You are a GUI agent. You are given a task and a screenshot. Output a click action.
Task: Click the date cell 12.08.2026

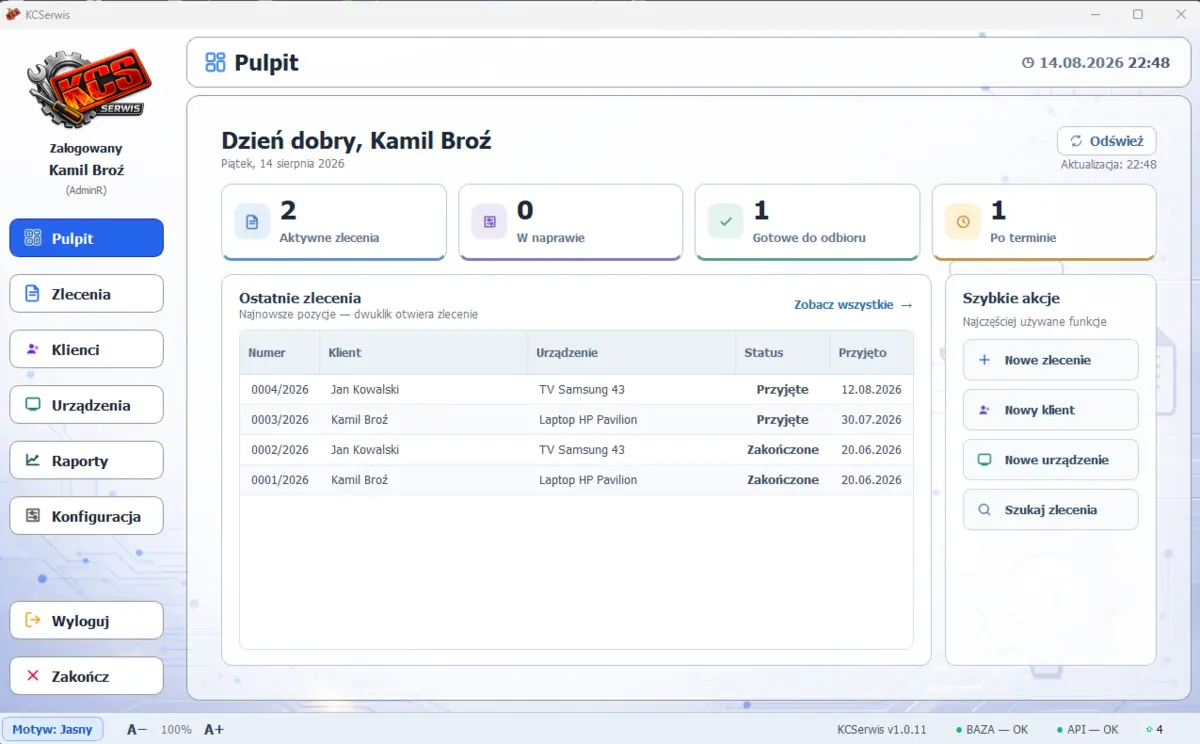pyautogui.click(x=872, y=390)
